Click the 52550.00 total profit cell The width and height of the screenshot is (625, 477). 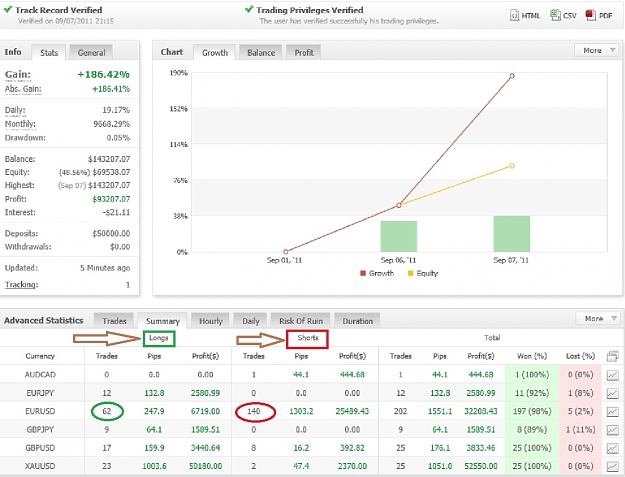tap(480, 466)
